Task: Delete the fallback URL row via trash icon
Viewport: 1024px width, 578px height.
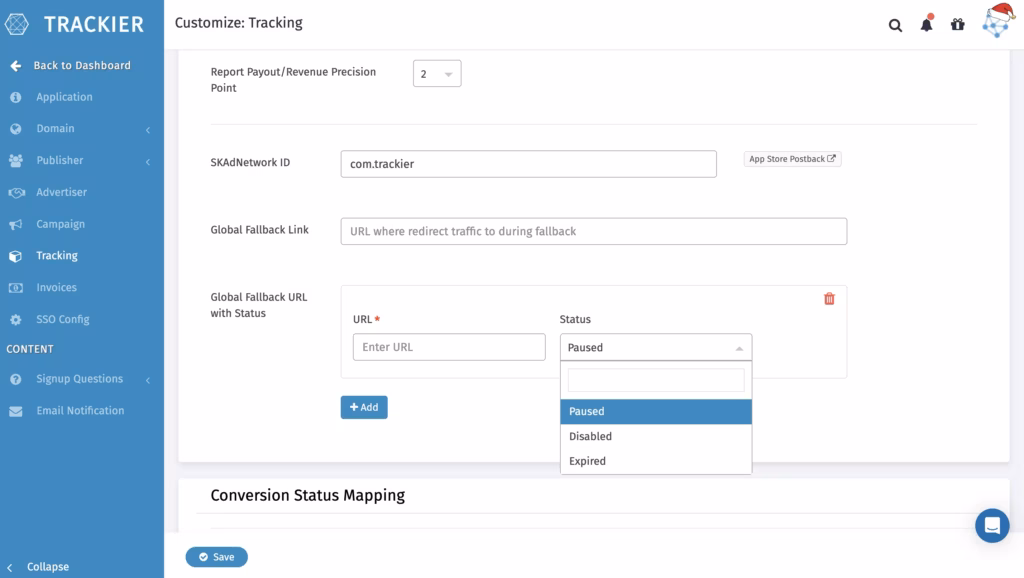Action: click(829, 298)
